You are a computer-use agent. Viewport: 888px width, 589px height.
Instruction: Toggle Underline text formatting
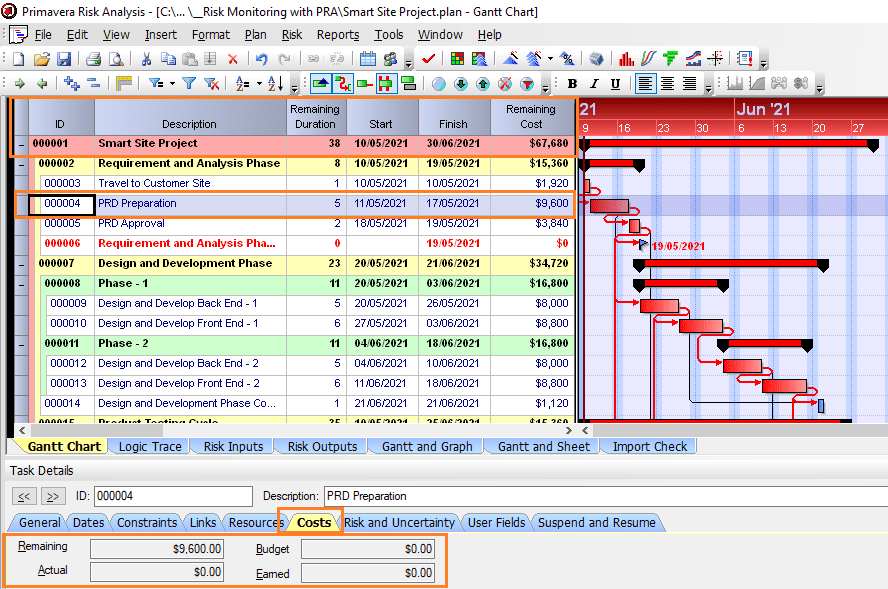coord(616,84)
